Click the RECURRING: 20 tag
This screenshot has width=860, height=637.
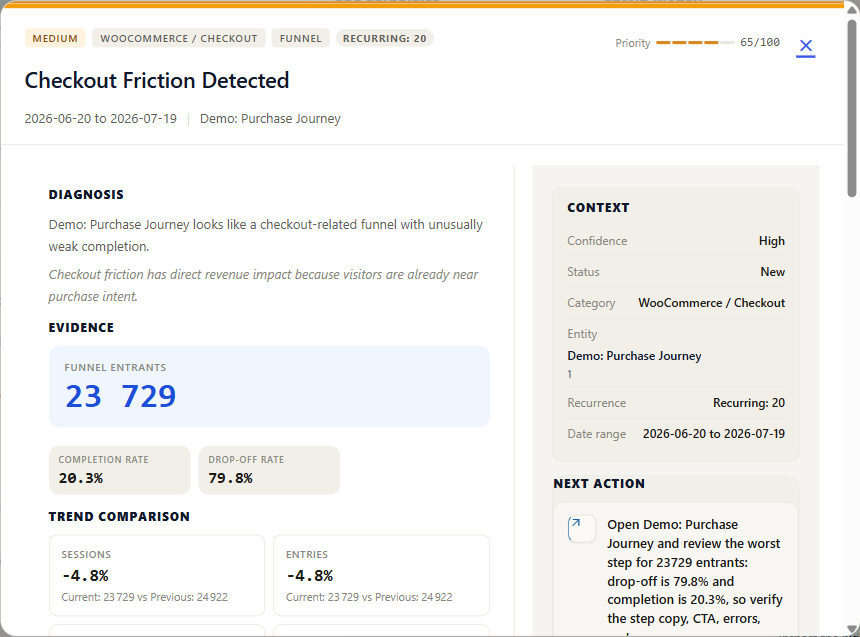[384, 38]
